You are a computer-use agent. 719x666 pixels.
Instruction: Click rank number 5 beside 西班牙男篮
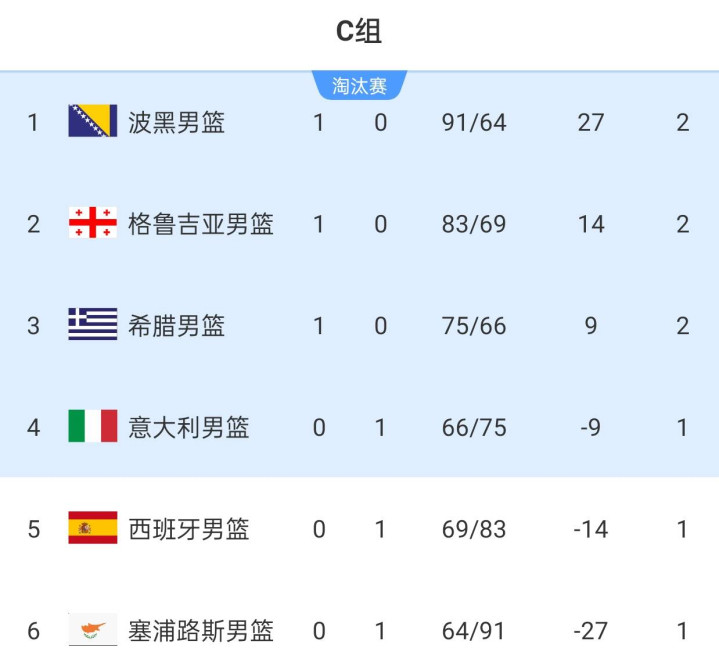[34, 528]
